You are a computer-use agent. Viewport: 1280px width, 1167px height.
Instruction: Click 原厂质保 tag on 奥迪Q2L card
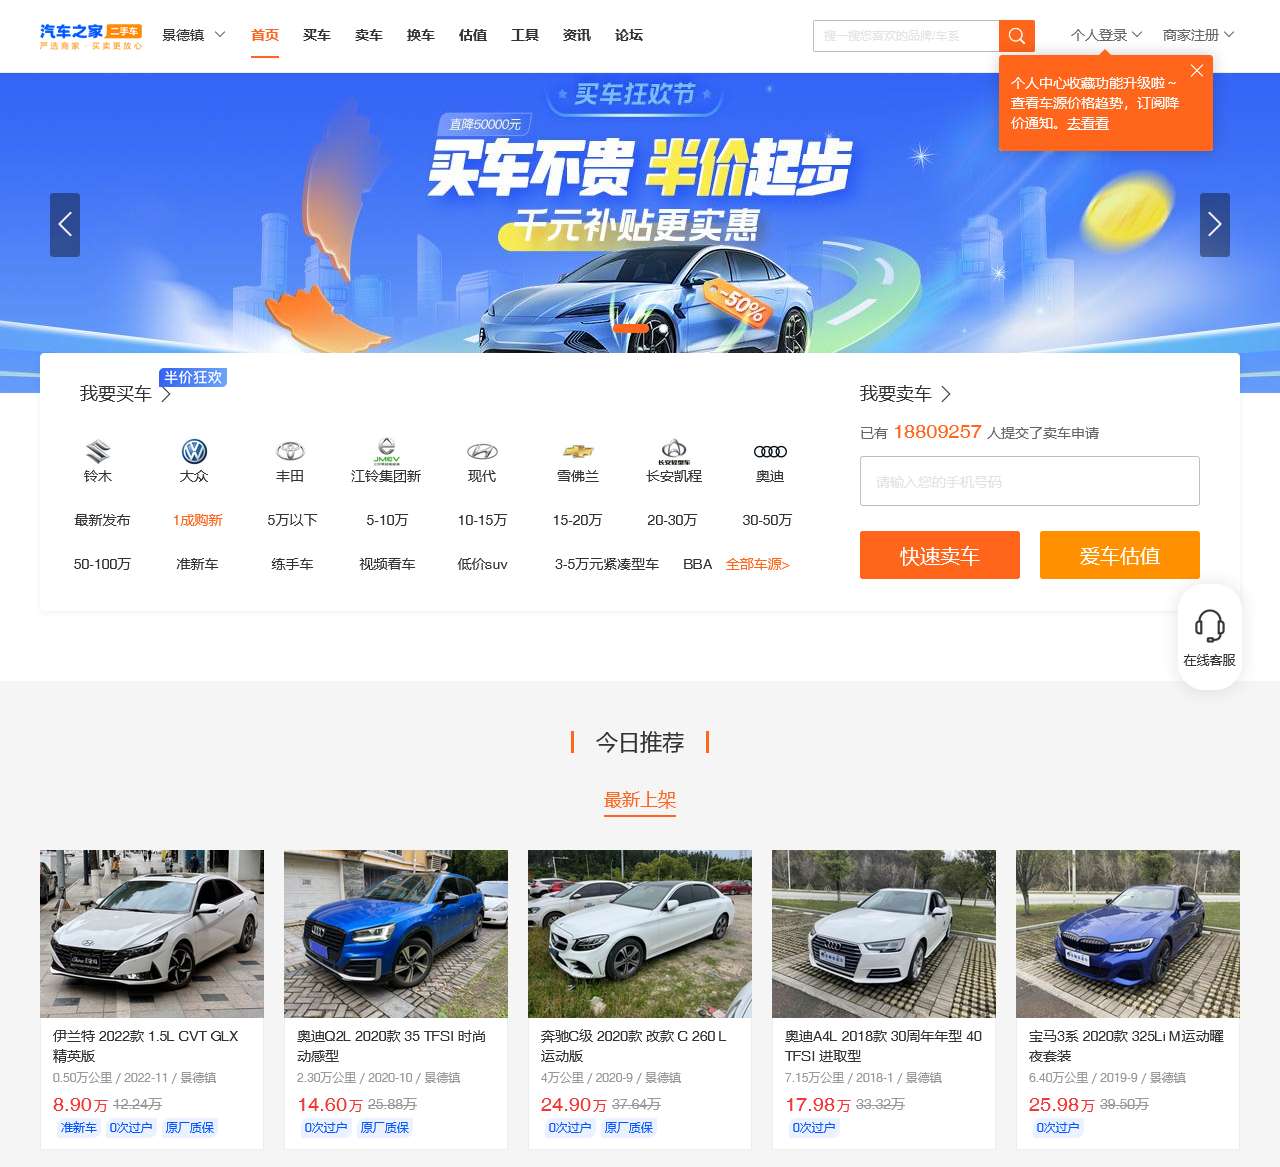point(385,1128)
